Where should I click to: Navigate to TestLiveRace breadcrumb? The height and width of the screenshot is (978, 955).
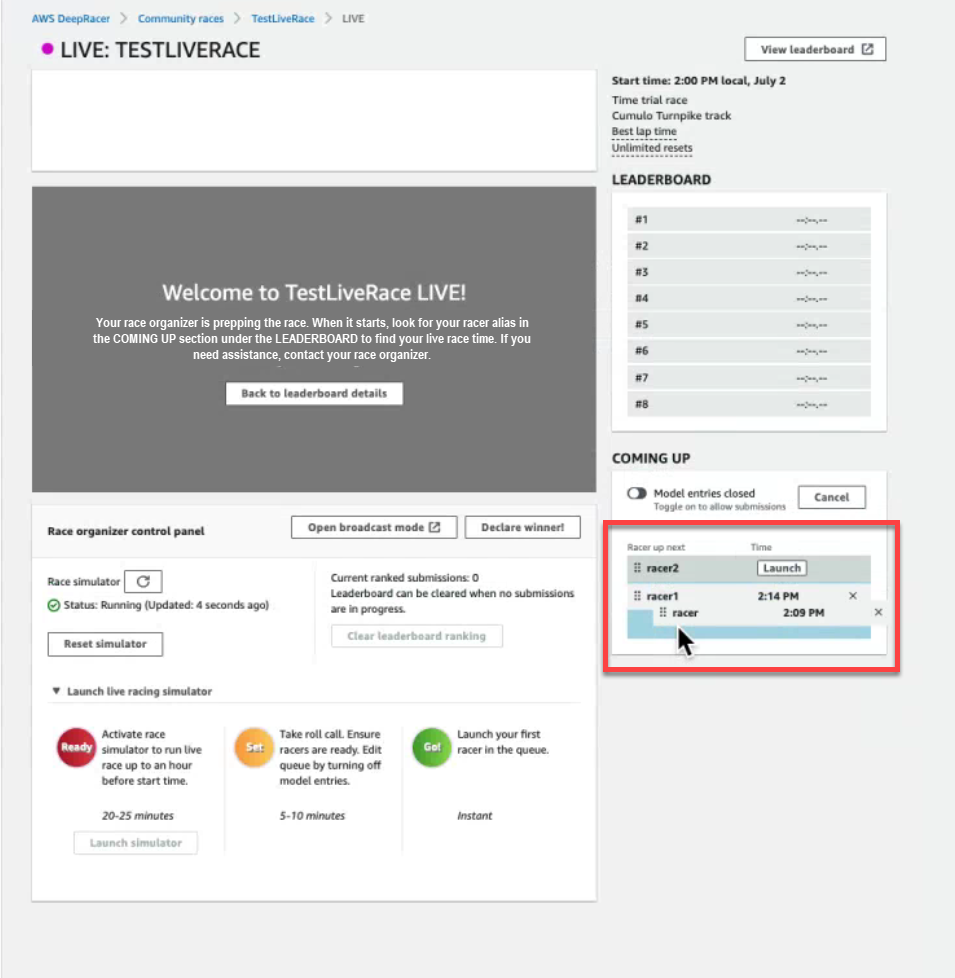[x=284, y=19]
